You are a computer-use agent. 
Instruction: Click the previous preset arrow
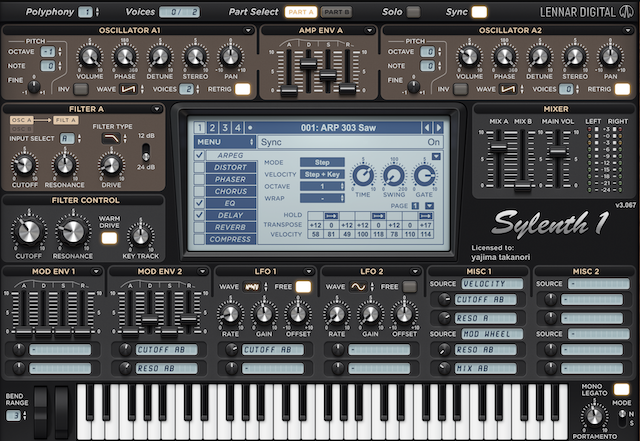[427, 127]
